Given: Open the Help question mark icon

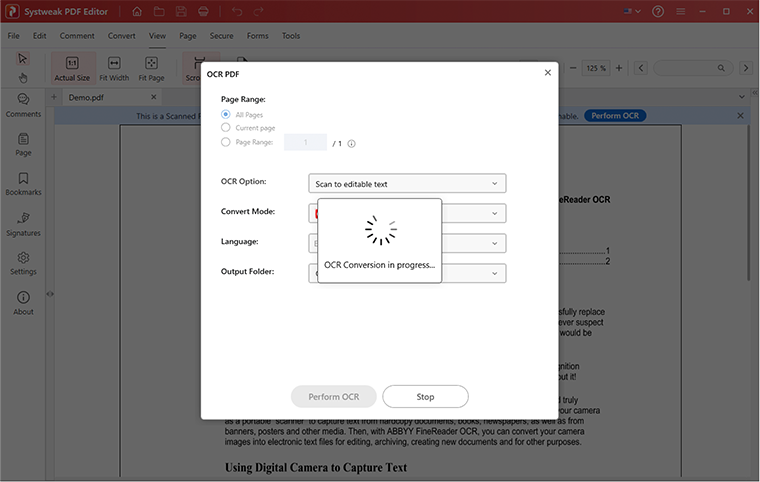Looking at the screenshot, I should tap(658, 11).
